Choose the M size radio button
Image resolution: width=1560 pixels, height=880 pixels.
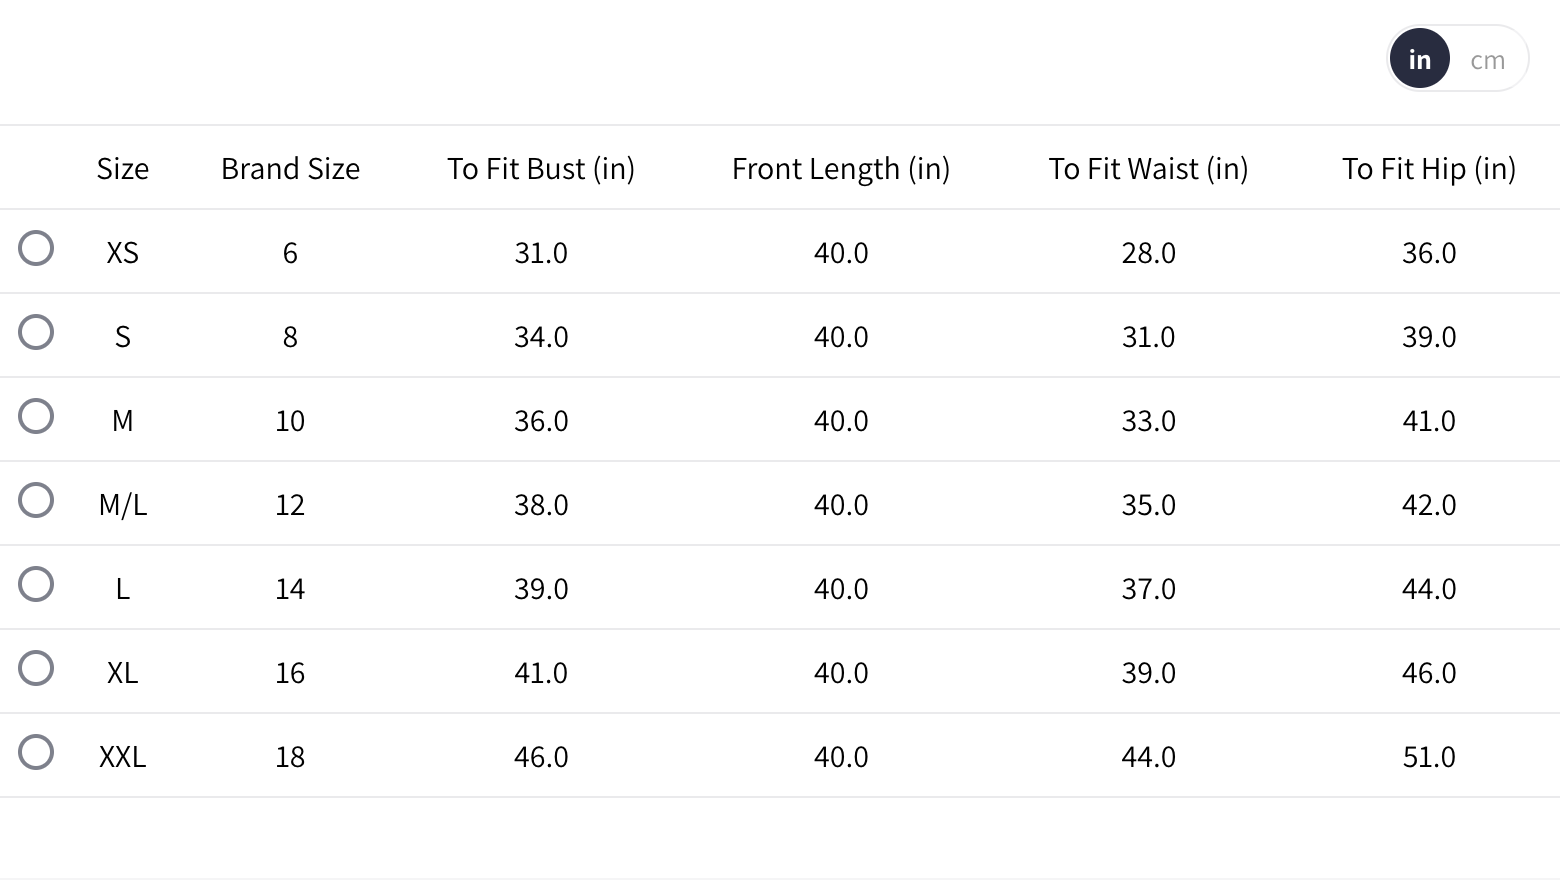pos(36,416)
